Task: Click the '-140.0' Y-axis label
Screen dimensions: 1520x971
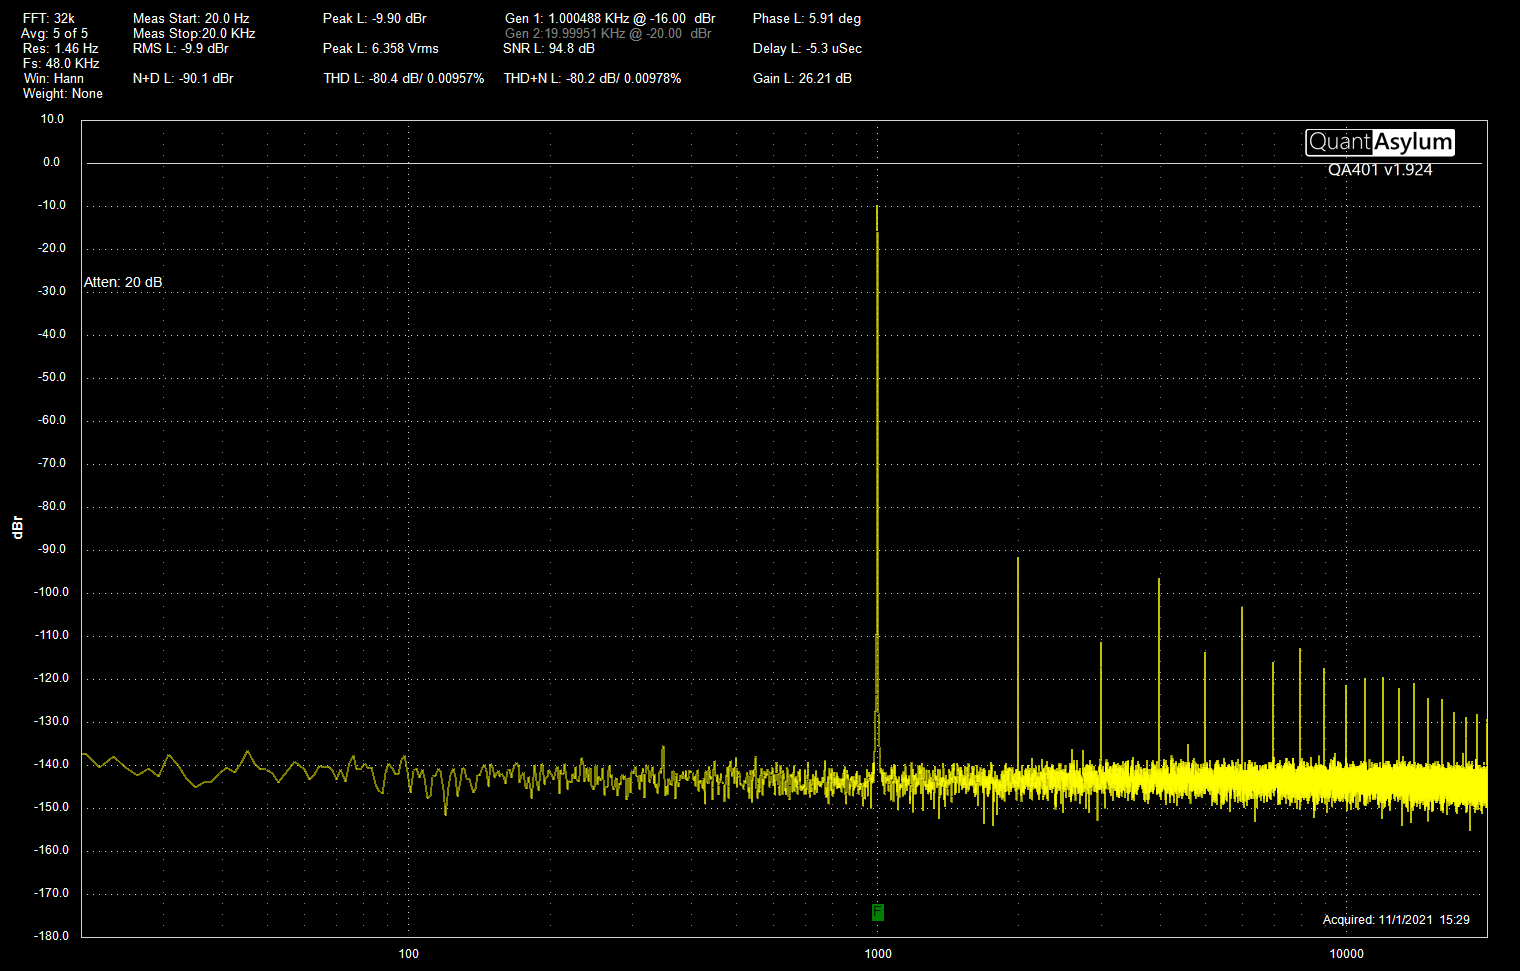Action: (50, 764)
